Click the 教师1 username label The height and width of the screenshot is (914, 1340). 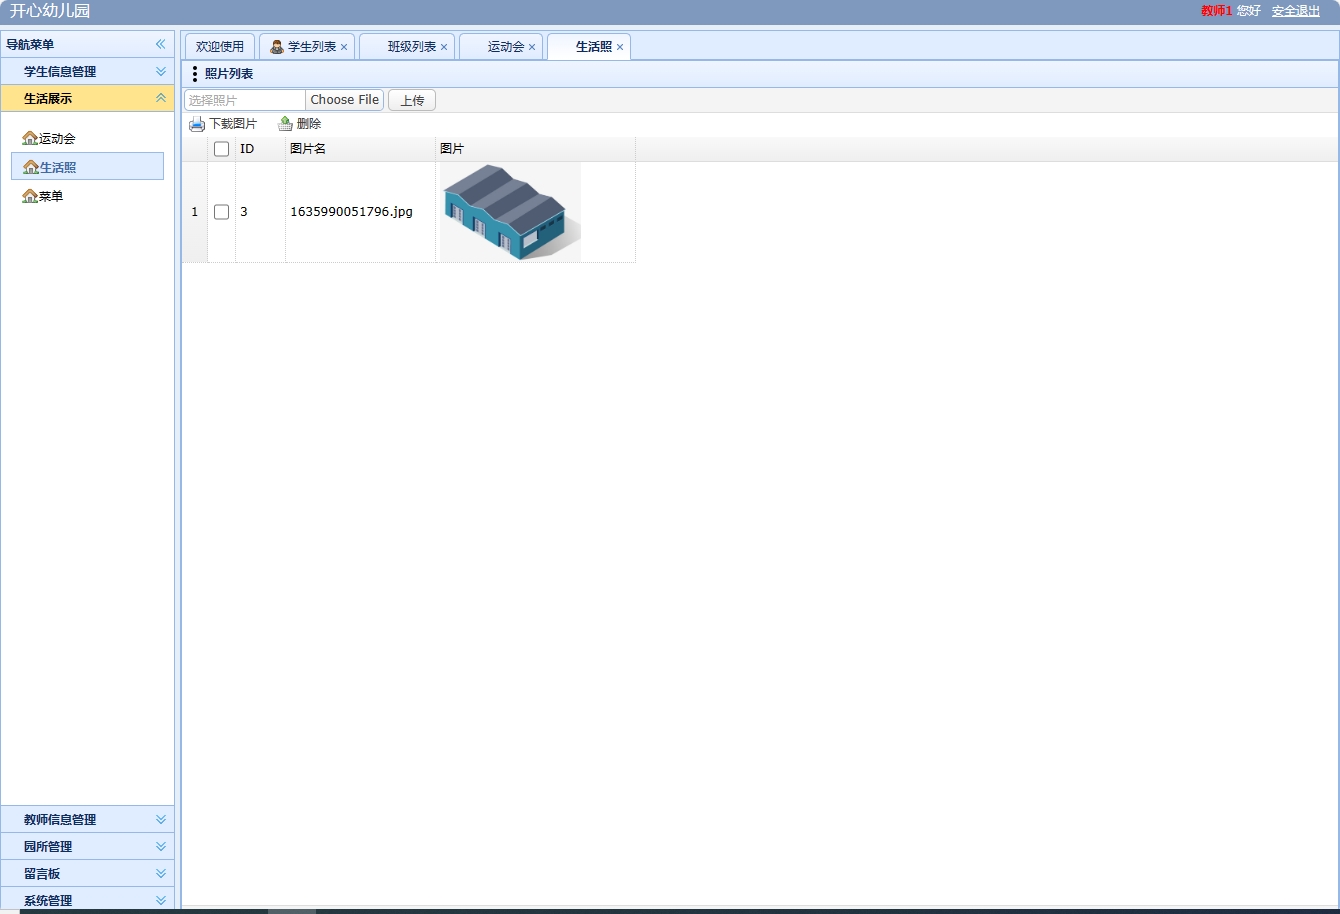click(1216, 11)
